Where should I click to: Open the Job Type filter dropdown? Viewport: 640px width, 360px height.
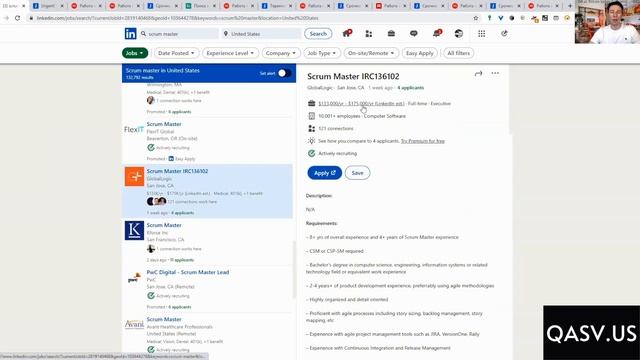[322, 53]
